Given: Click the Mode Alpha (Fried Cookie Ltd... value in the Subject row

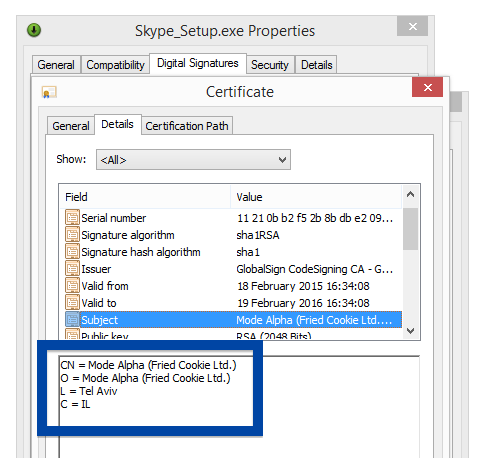Looking at the screenshot, I should tap(314, 320).
